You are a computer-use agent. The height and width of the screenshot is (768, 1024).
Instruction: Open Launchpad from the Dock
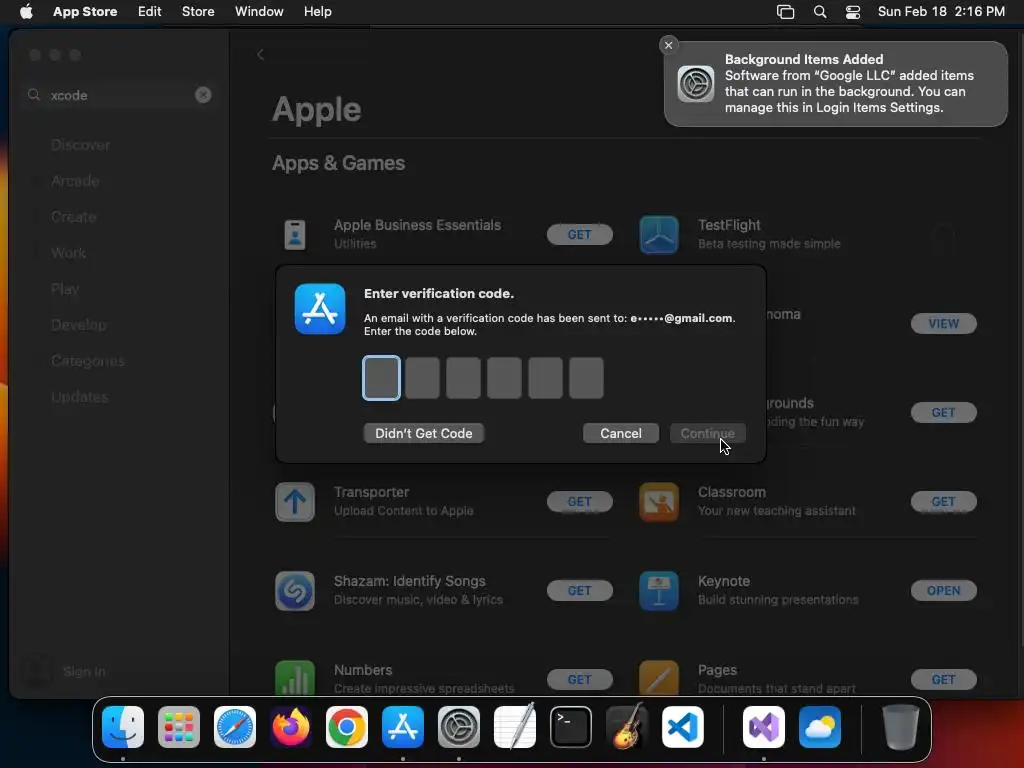[179, 727]
